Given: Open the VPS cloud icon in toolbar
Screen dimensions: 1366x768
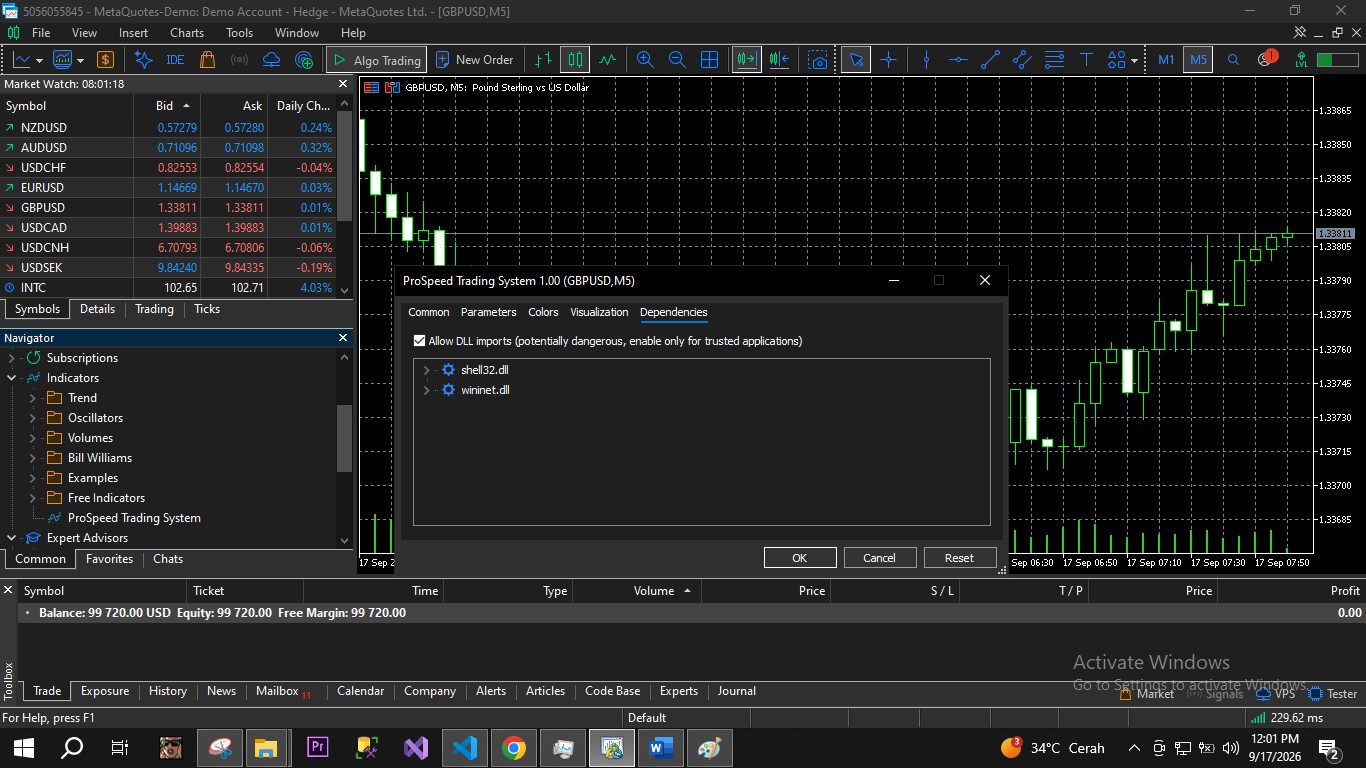Looking at the screenshot, I should [271, 60].
